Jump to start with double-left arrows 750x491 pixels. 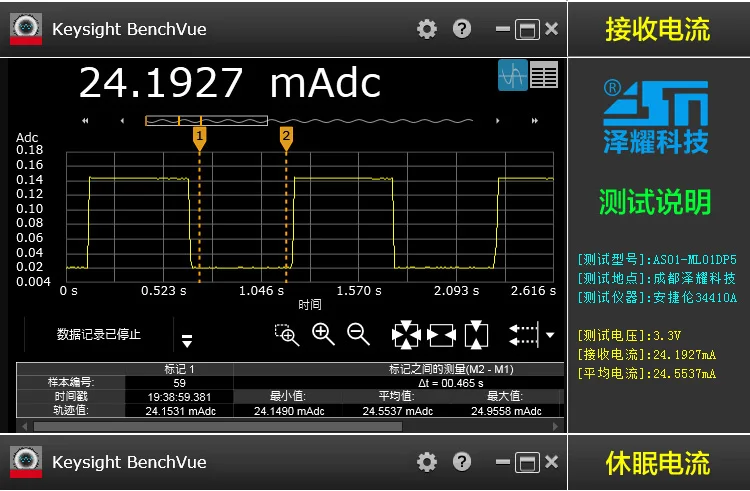[x=85, y=121]
